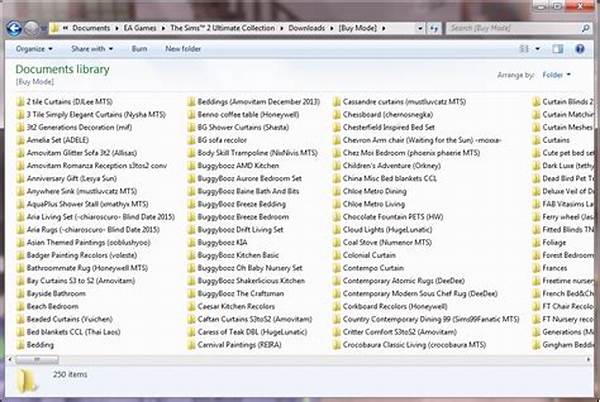This screenshot has width=600, height=402.
Task: Select 3t2 Generations Decoration folder name
Action: 79,127
